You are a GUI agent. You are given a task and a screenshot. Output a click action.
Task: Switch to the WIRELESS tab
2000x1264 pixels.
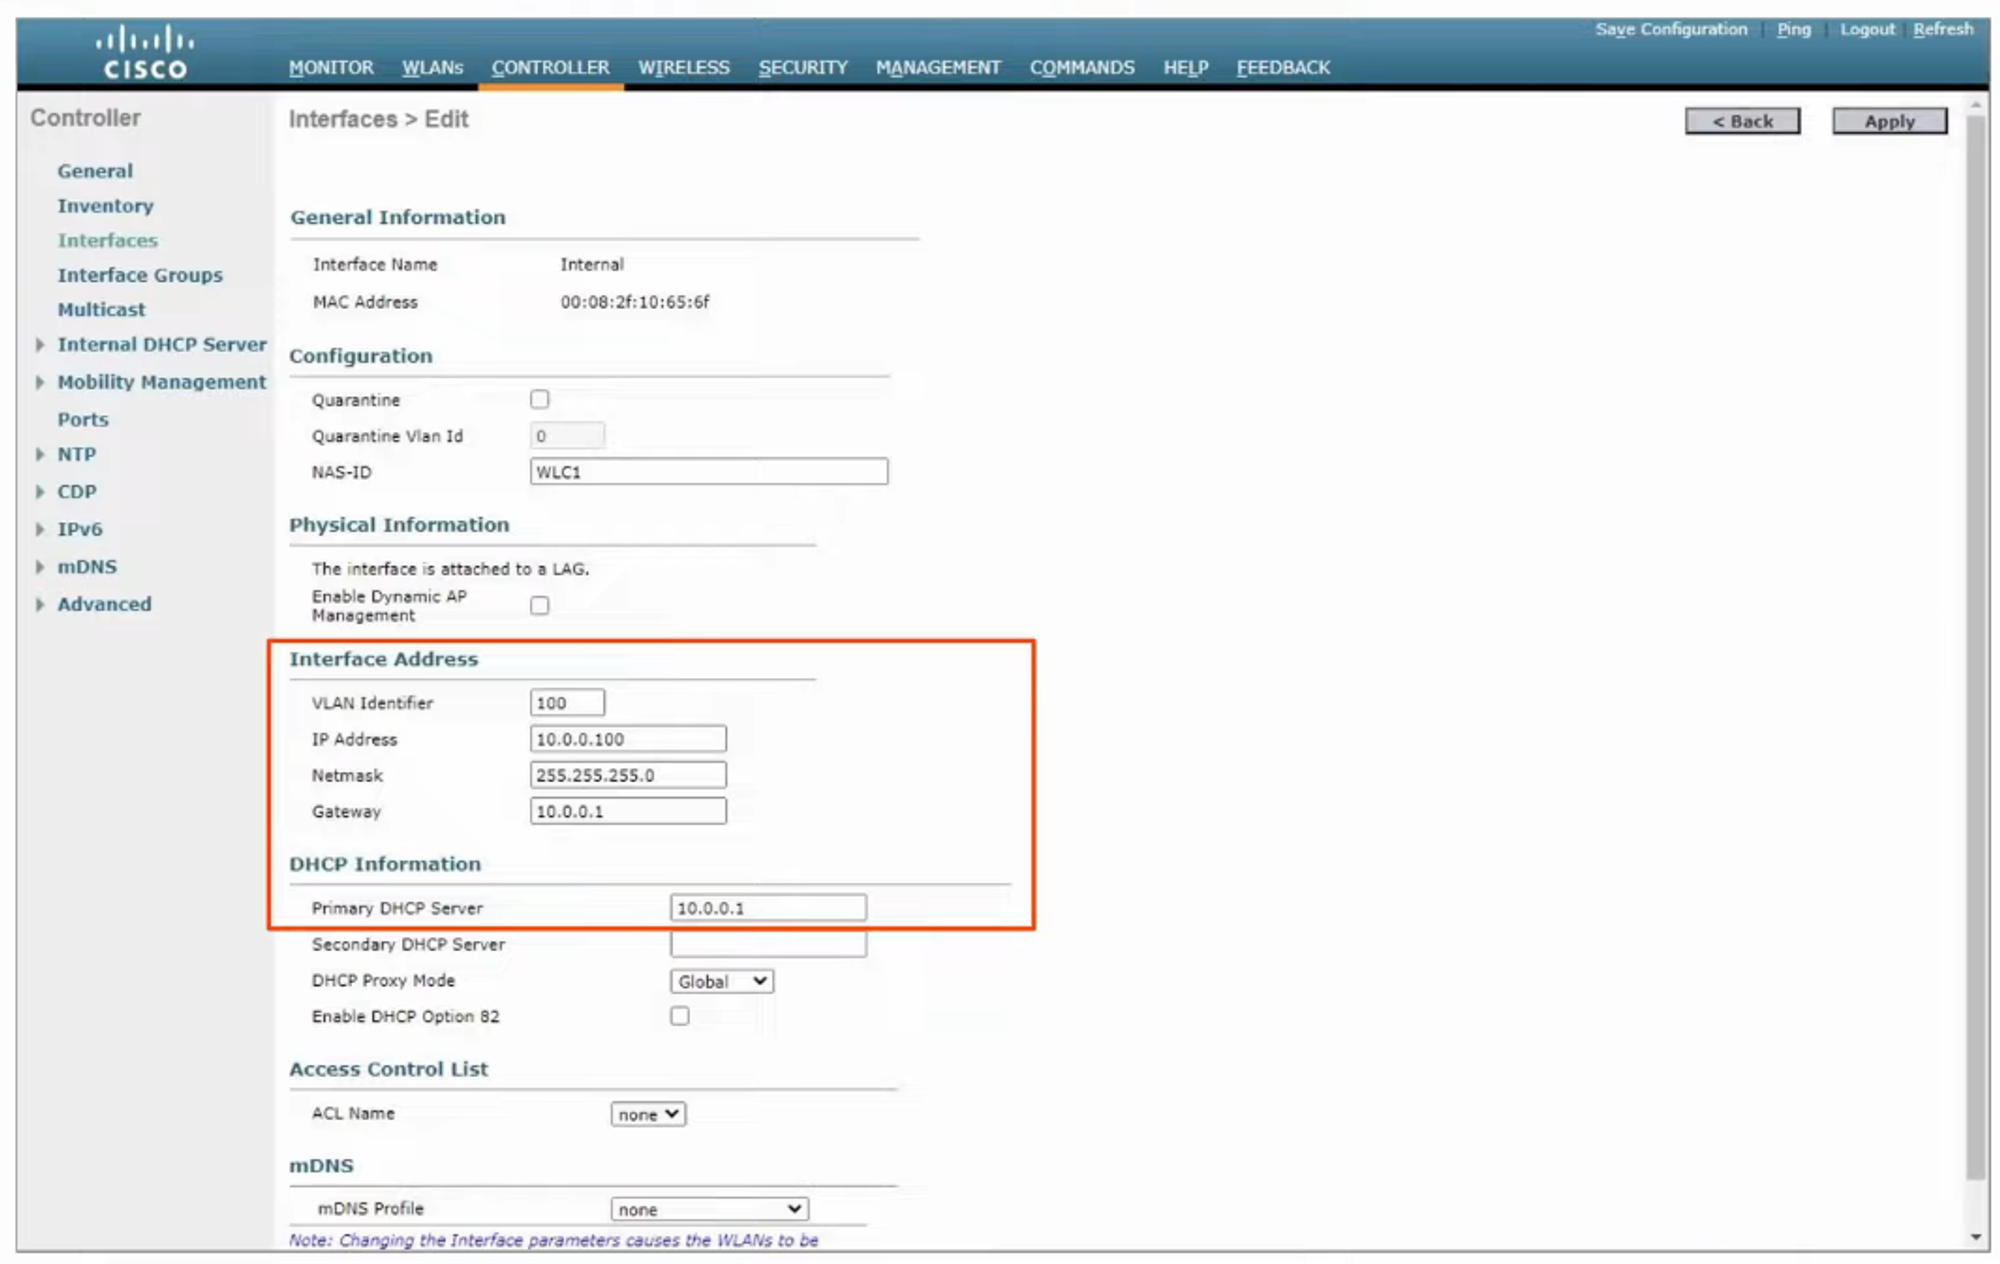tap(684, 68)
